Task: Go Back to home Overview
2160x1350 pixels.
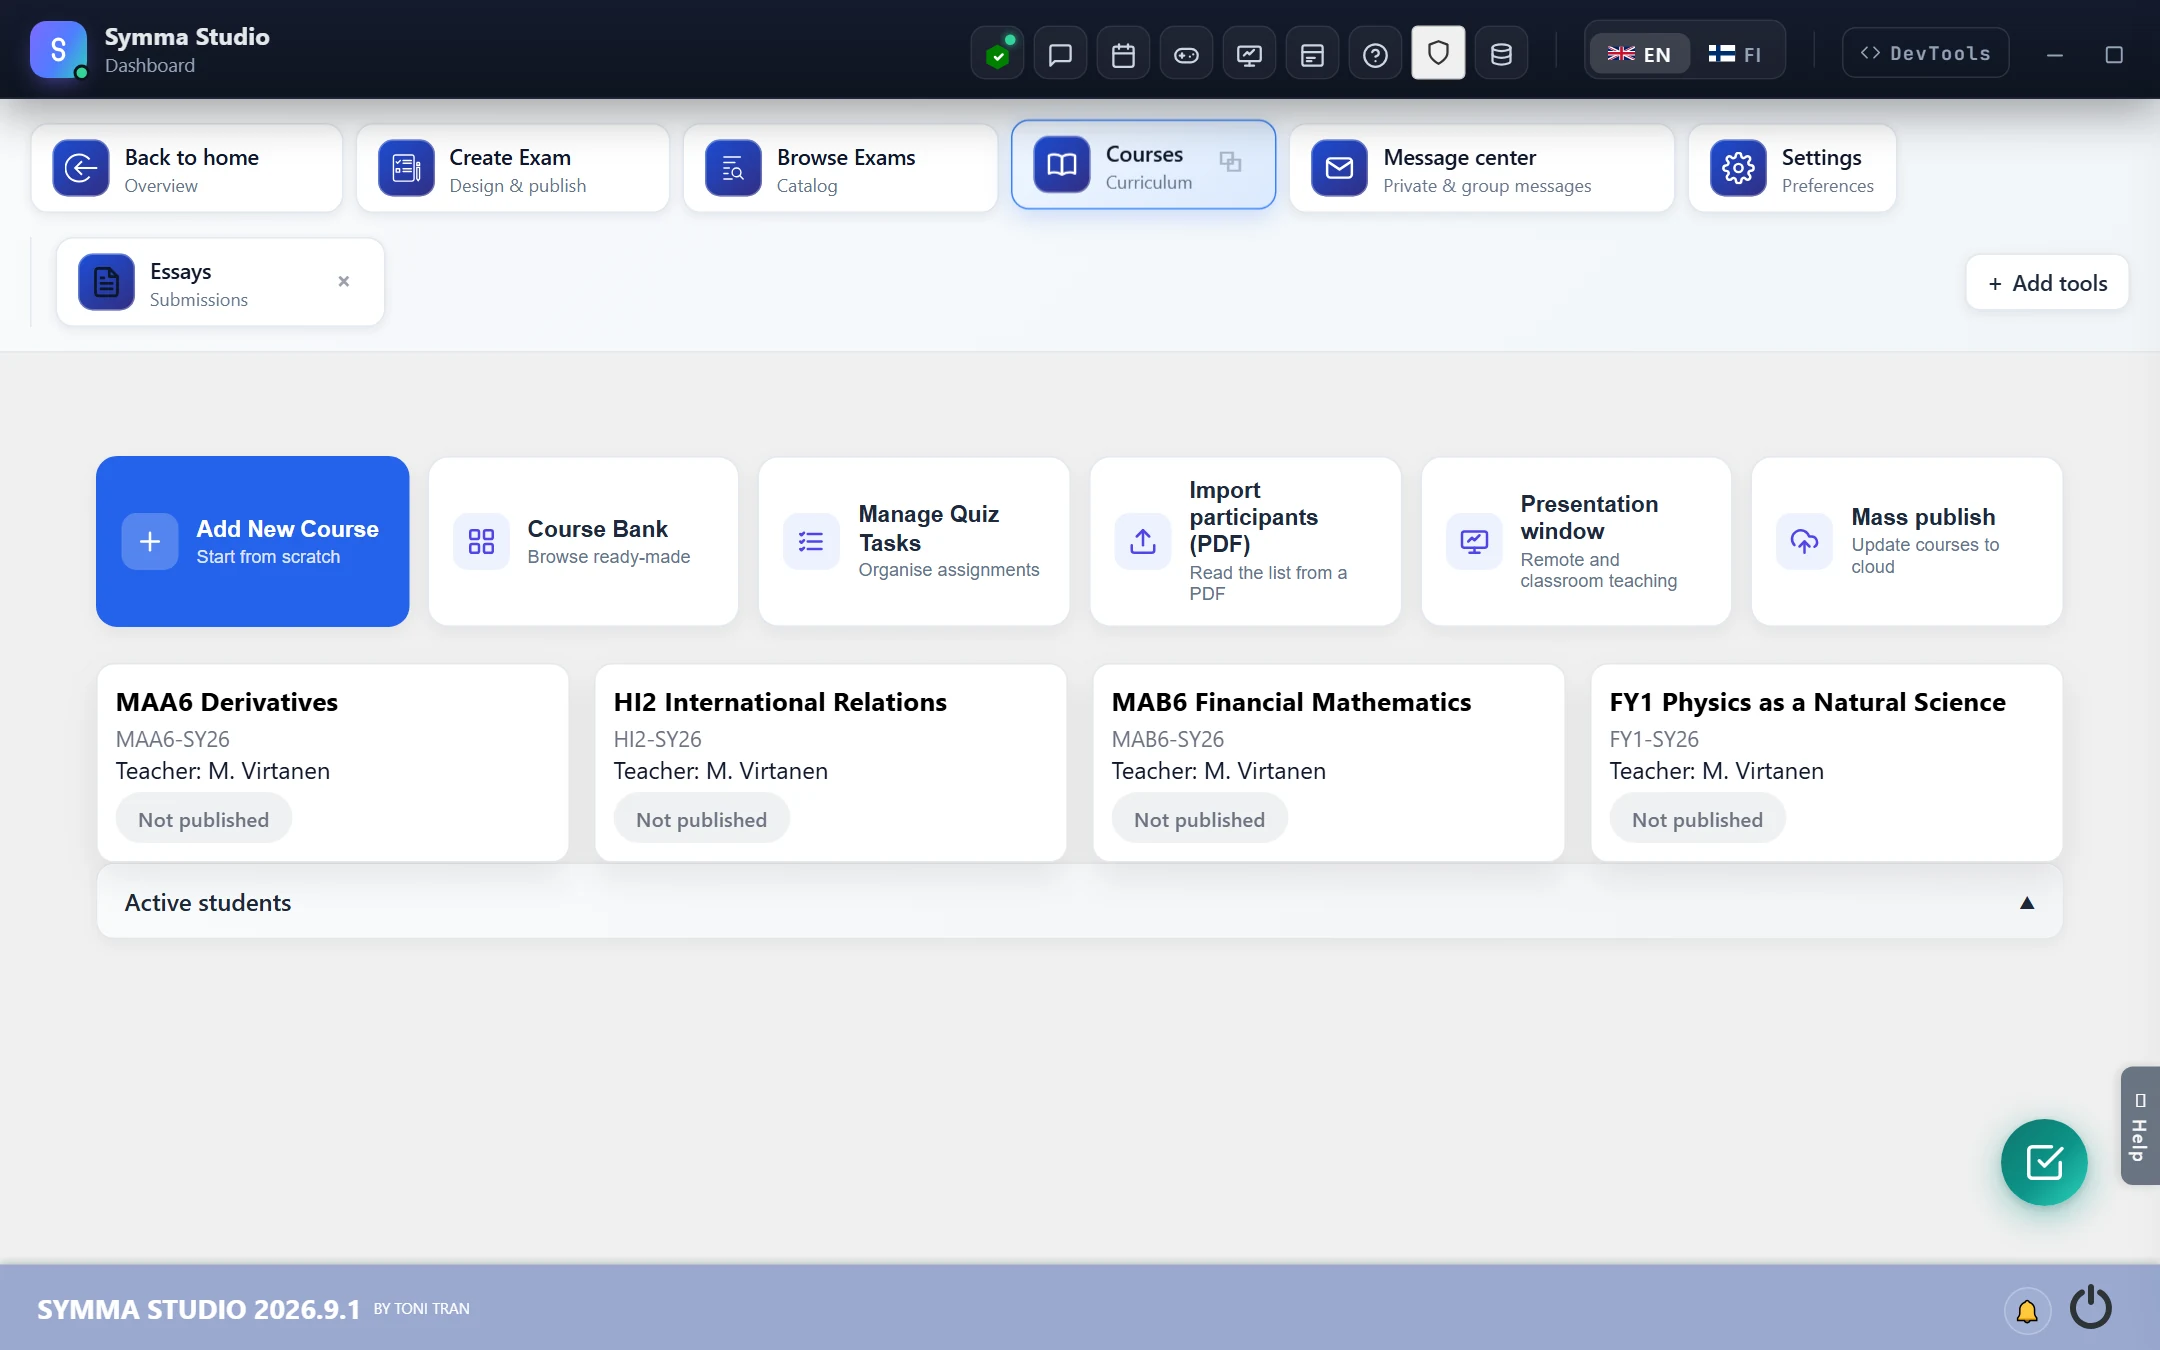Action: coord(187,169)
